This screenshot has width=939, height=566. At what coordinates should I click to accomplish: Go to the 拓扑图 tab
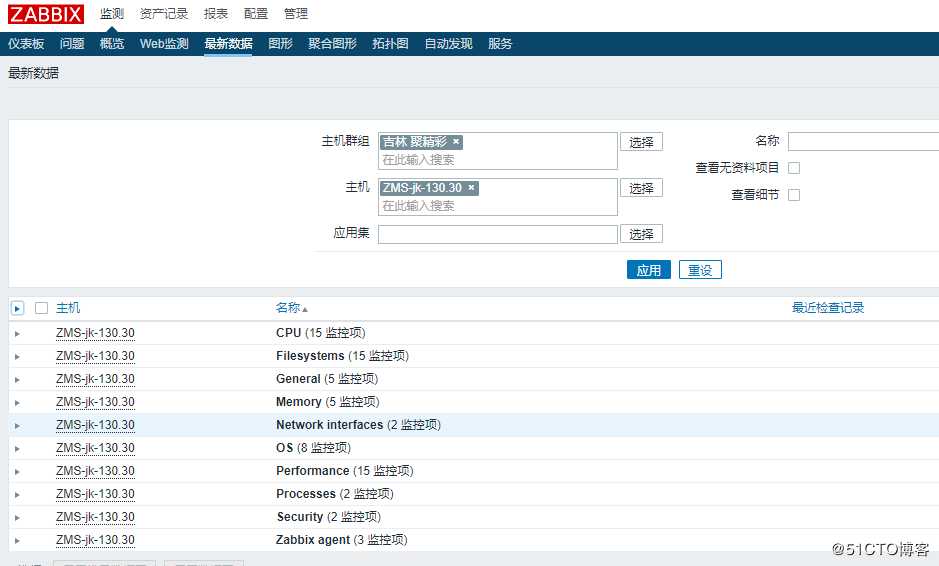click(x=390, y=44)
